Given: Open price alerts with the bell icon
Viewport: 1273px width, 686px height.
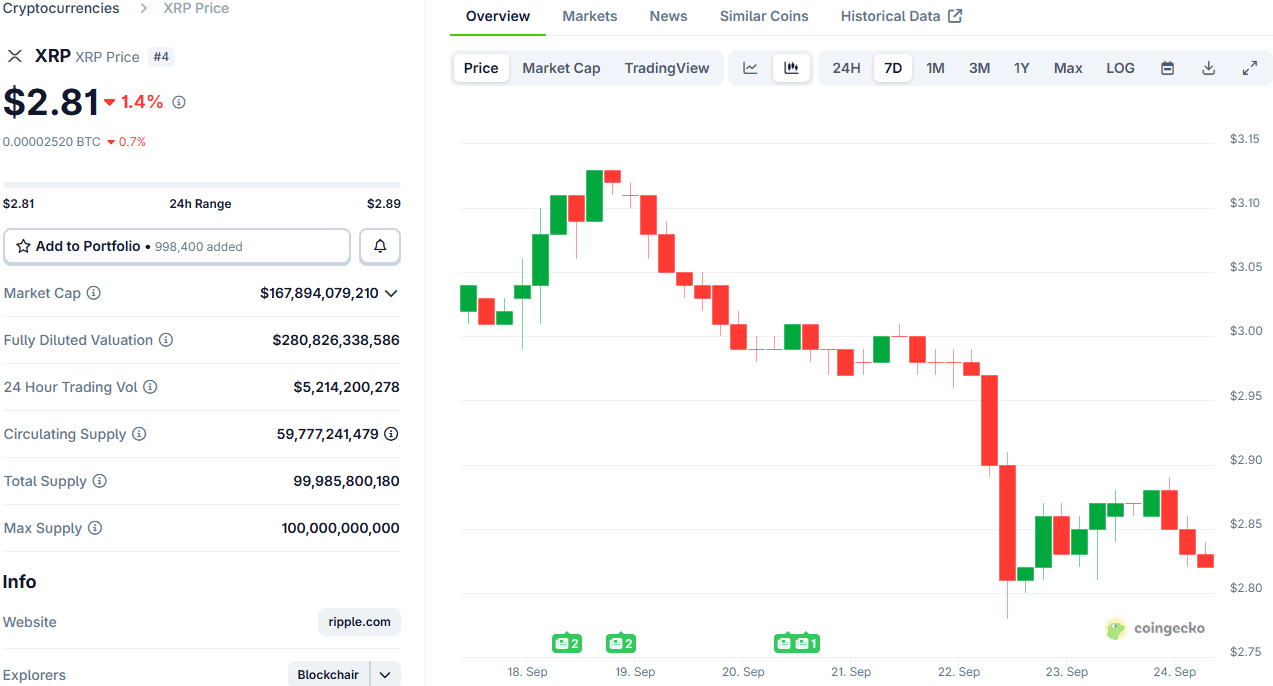Looking at the screenshot, I should [x=380, y=246].
